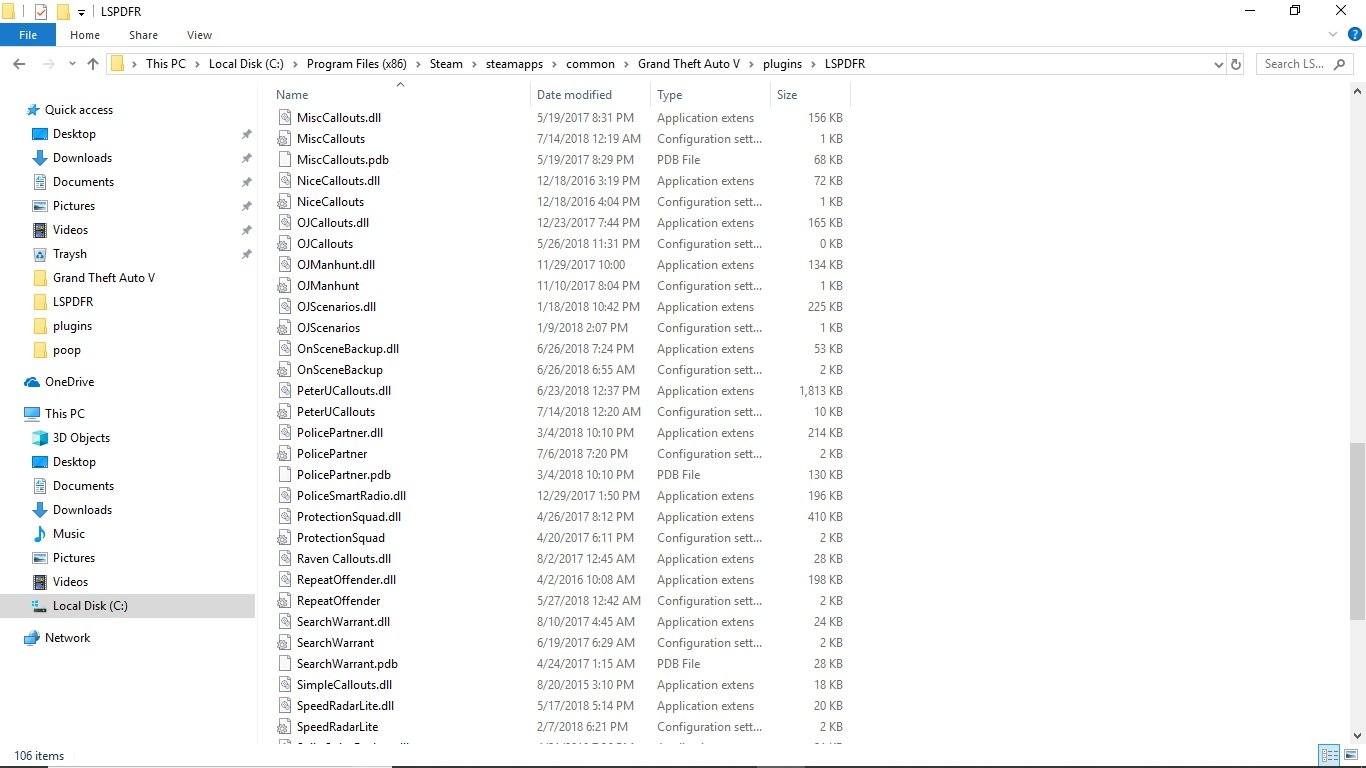Open Help with the blue question mark icon
This screenshot has height=768, width=1366.
[1355, 35]
